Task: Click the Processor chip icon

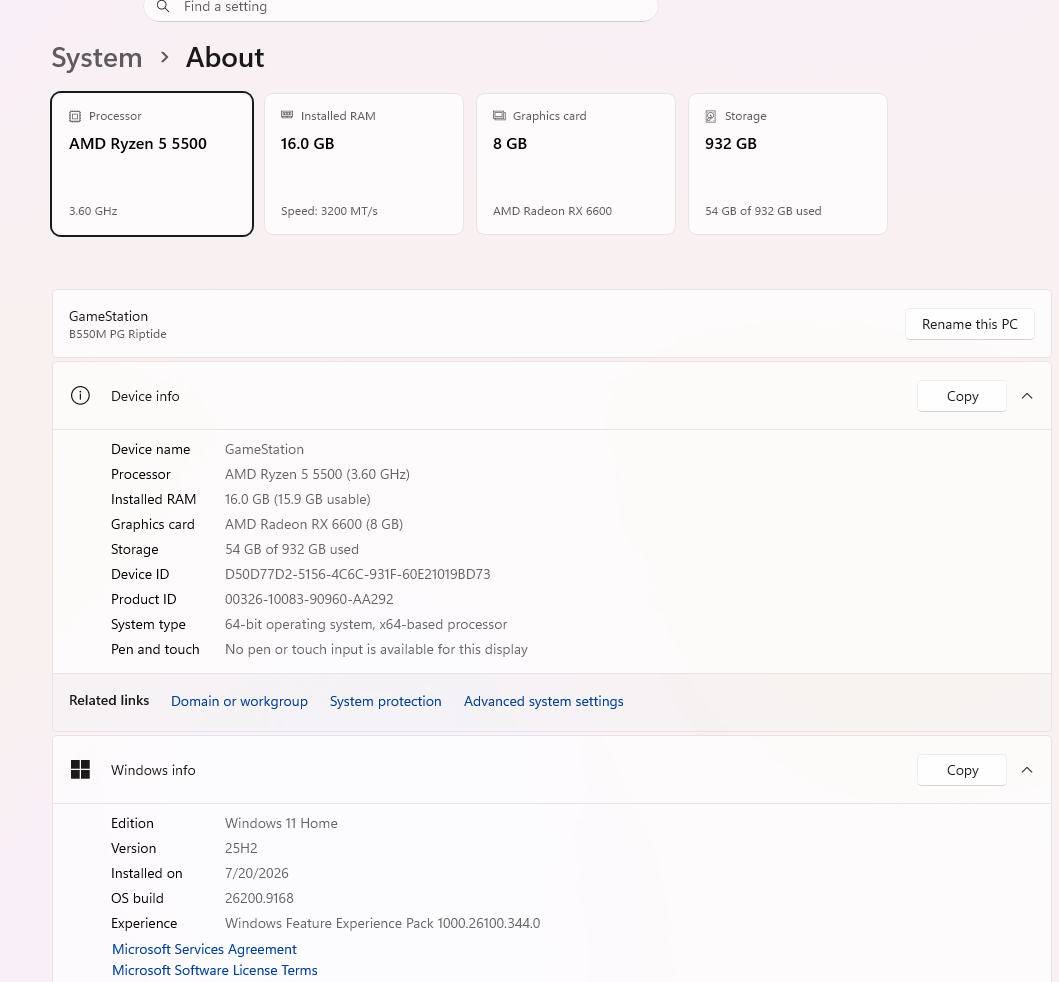Action: point(75,116)
